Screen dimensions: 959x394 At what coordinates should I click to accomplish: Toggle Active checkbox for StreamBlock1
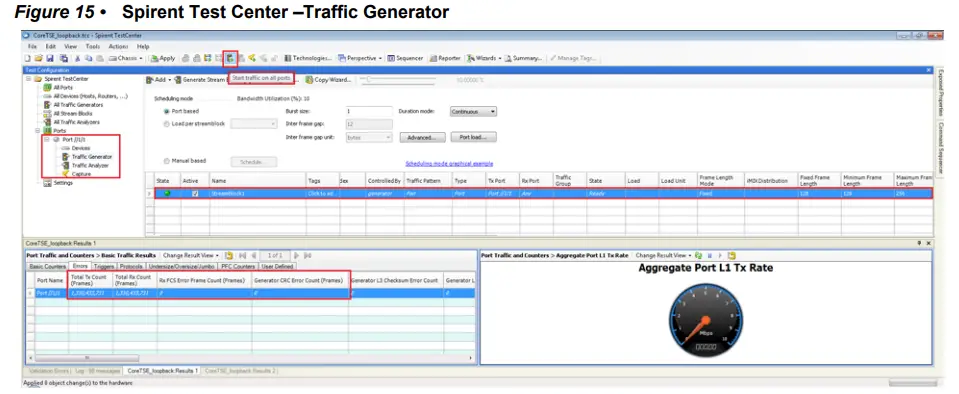(x=195, y=193)
